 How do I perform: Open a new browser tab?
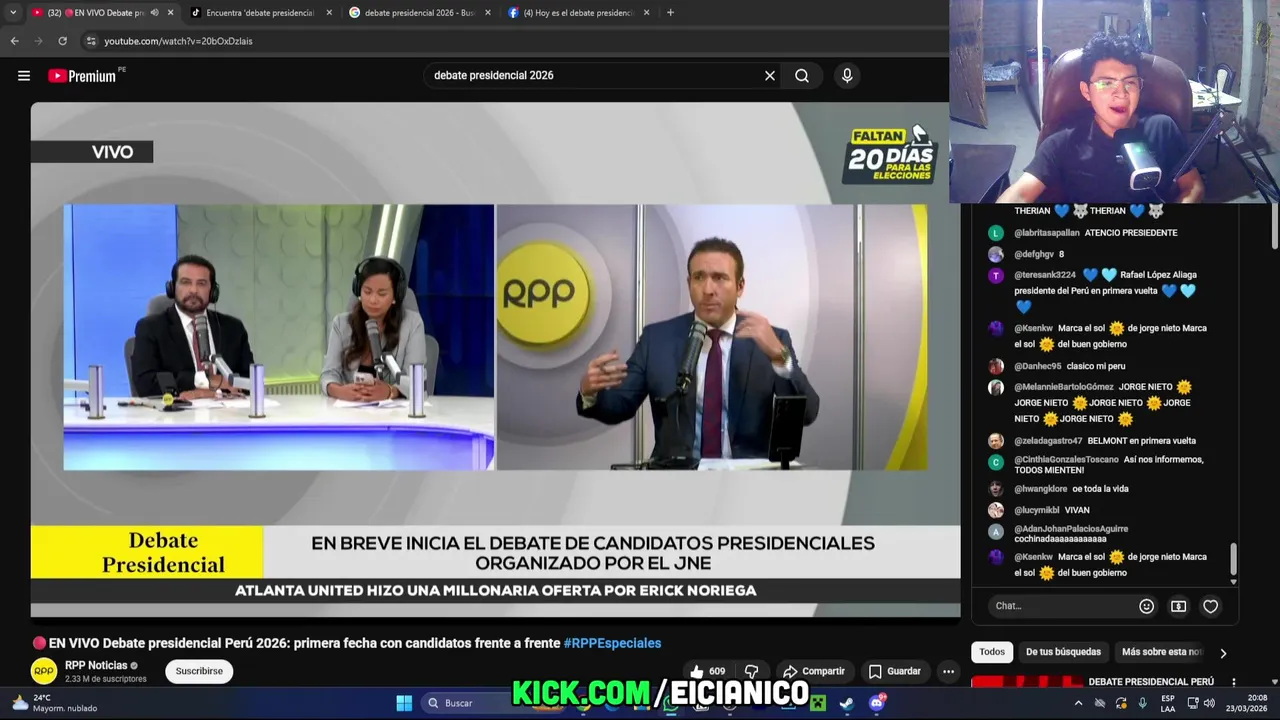[670, 13]
